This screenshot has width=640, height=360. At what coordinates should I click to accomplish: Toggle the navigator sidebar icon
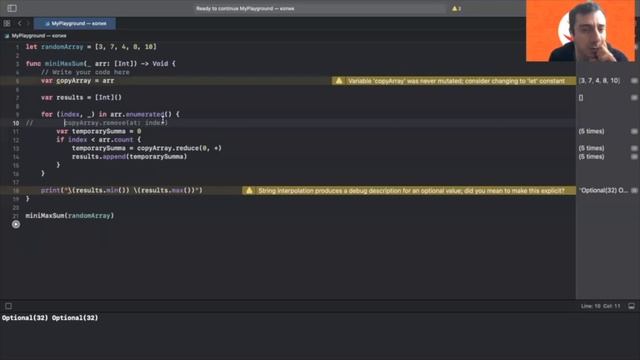(12, 8)
